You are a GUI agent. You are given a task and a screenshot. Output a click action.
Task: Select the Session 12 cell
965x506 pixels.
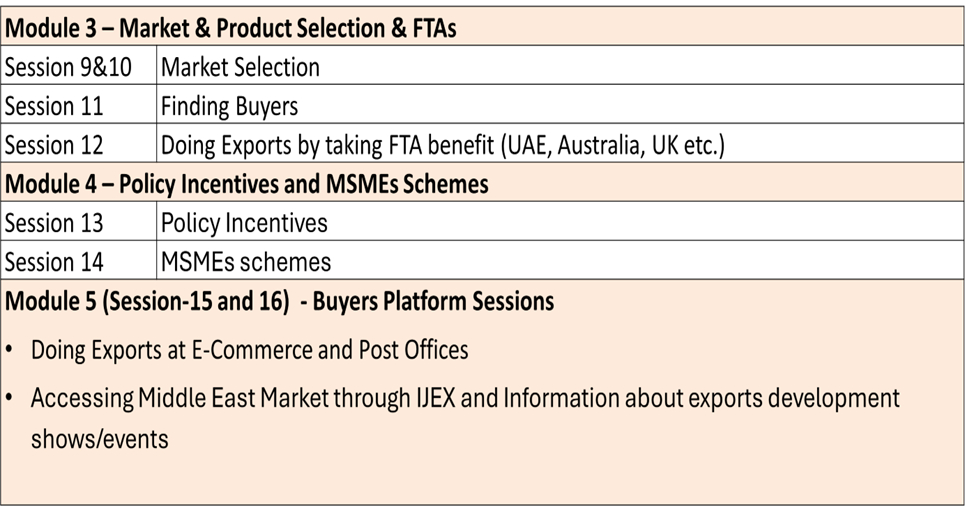pos(54,145)
